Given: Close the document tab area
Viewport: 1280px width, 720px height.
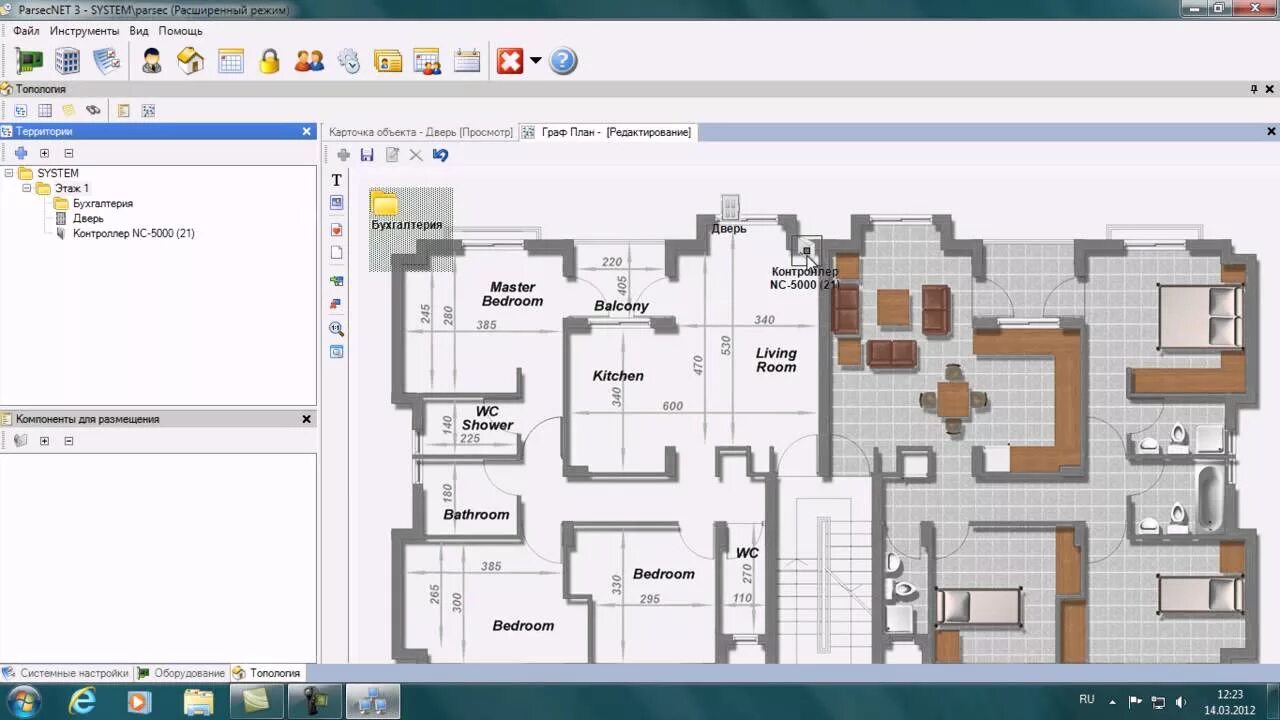Looking at the screenshot, I should click(x=1272, y=131).
